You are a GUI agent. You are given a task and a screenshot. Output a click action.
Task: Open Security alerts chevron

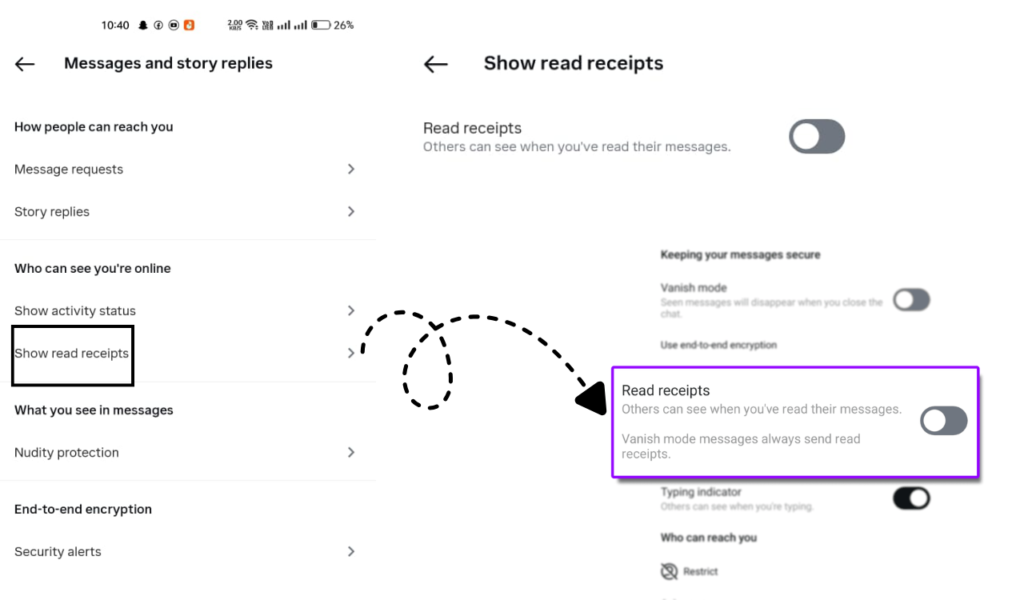click(351, 551)
